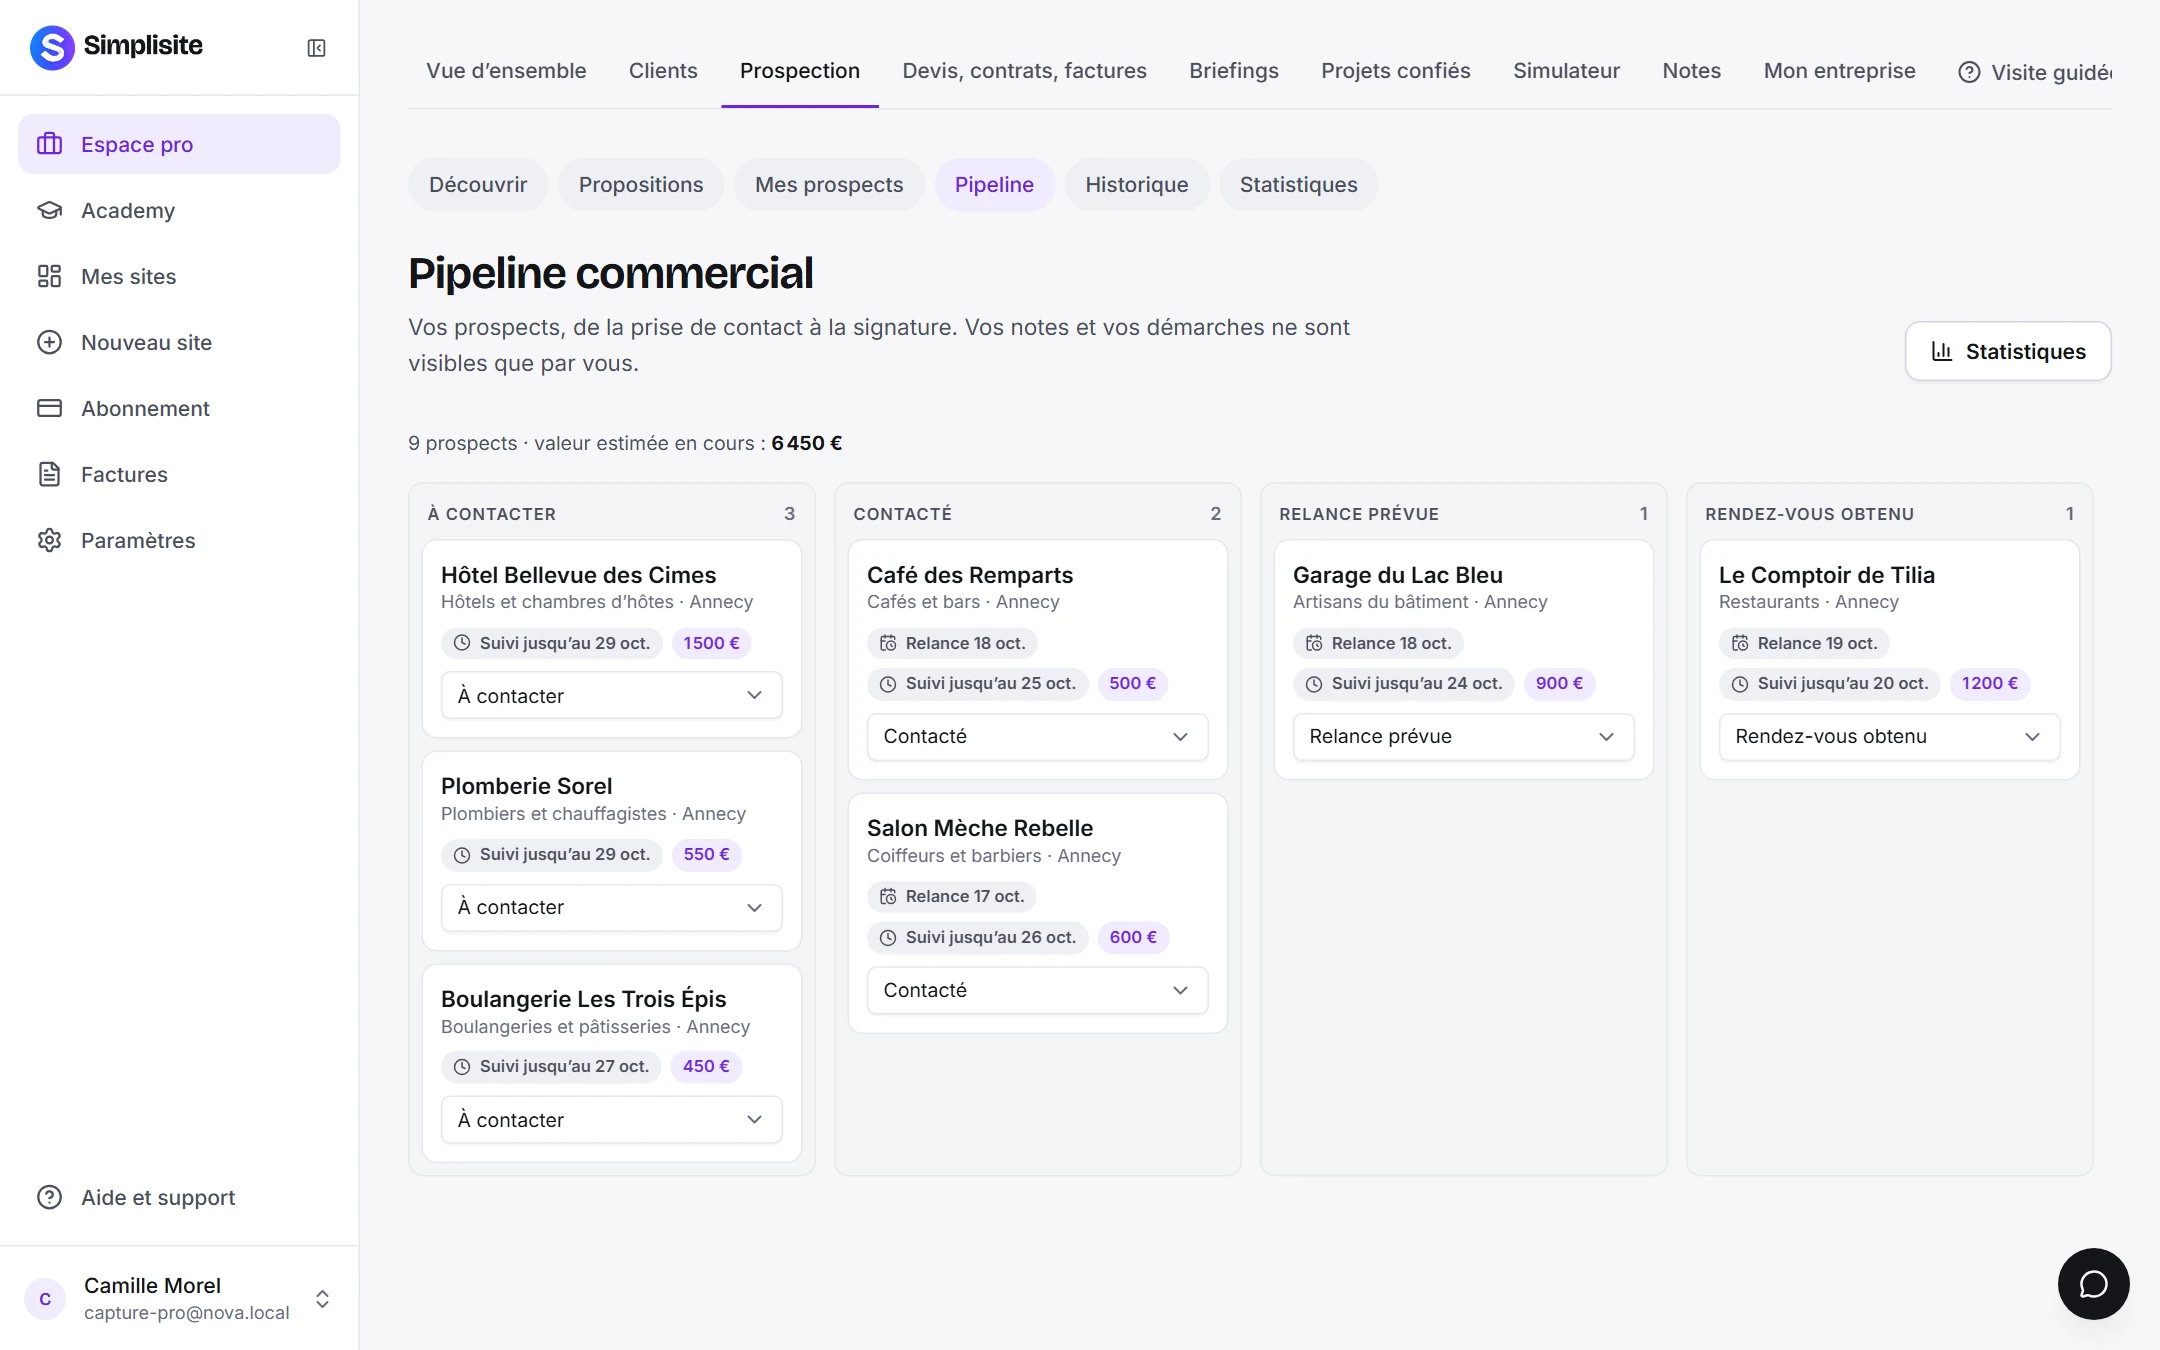Select the Mes prospects sub-tab
Screen dimensions: 2160x1350
(x=829, y=184)
